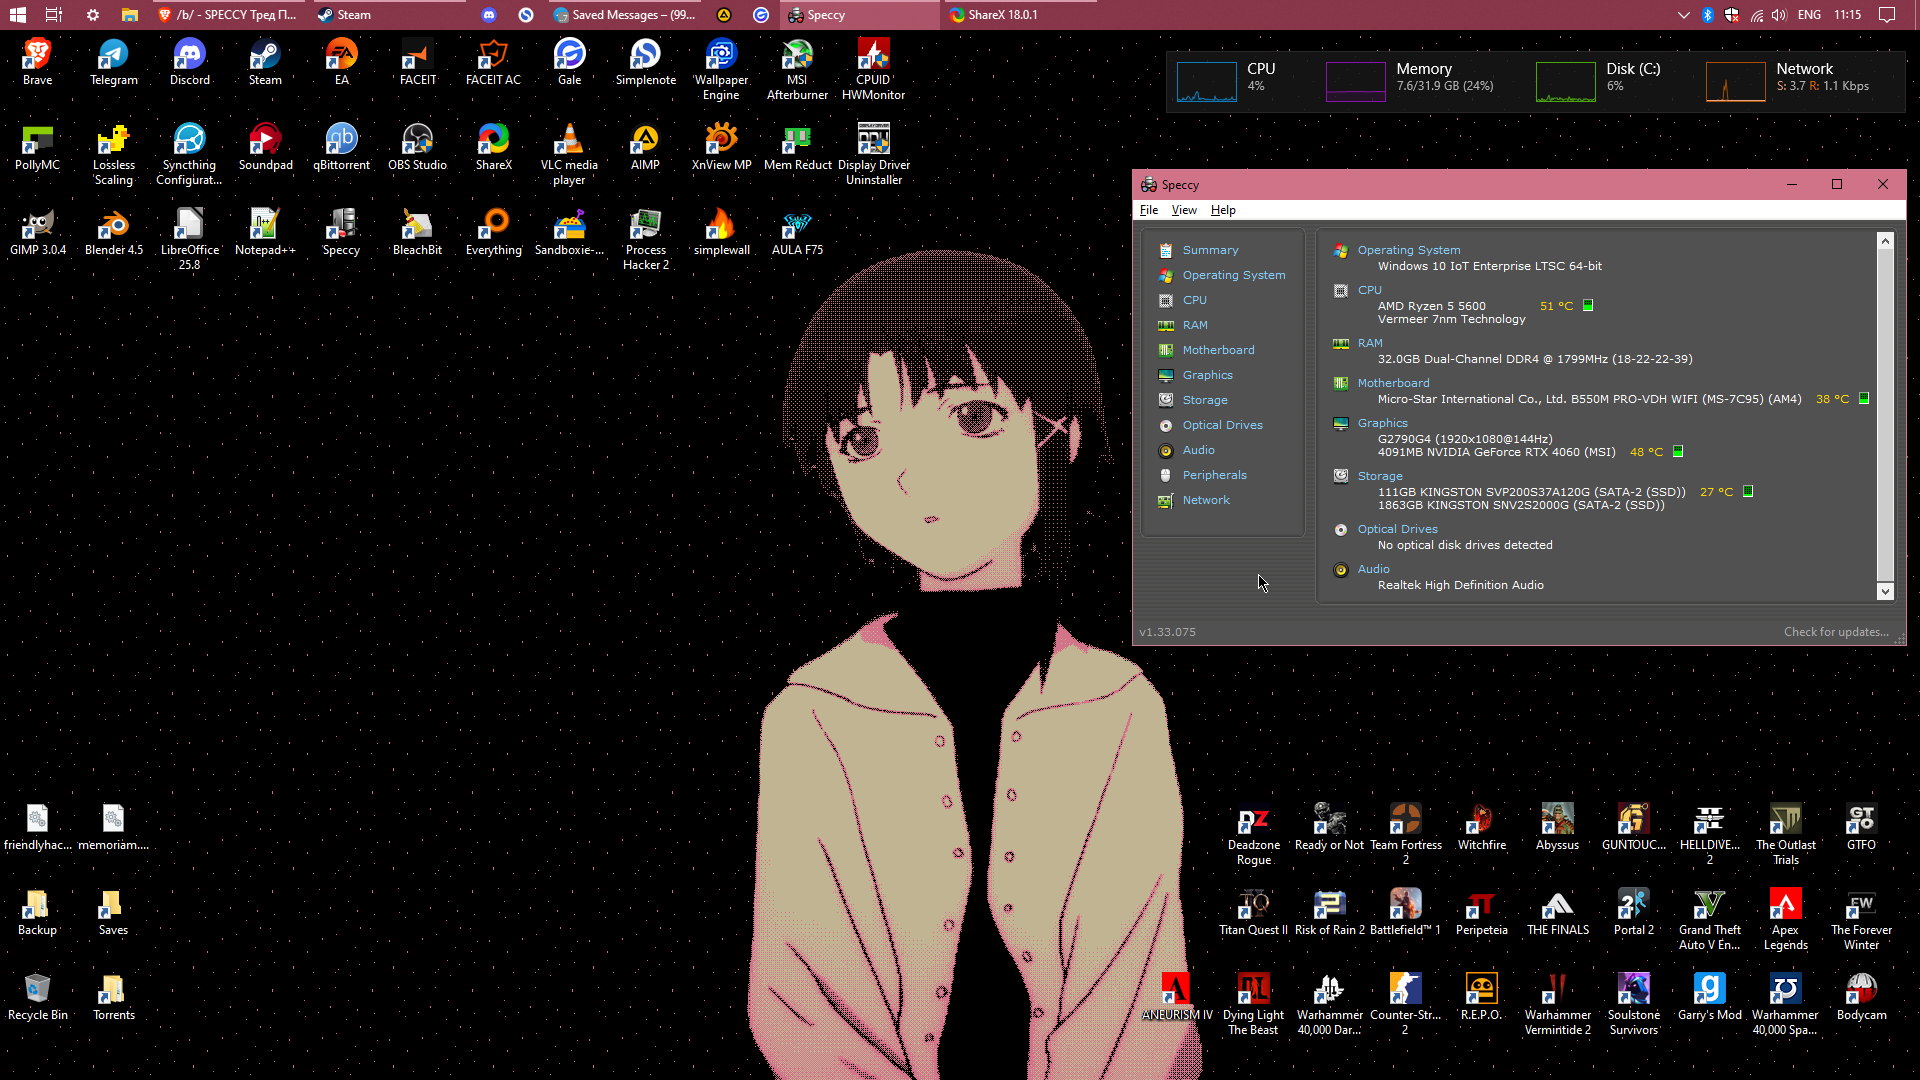This screenshot has height=1080, width=1920.
Task: Select Audio in Speccy sidebar
Action: [1198, 450]
